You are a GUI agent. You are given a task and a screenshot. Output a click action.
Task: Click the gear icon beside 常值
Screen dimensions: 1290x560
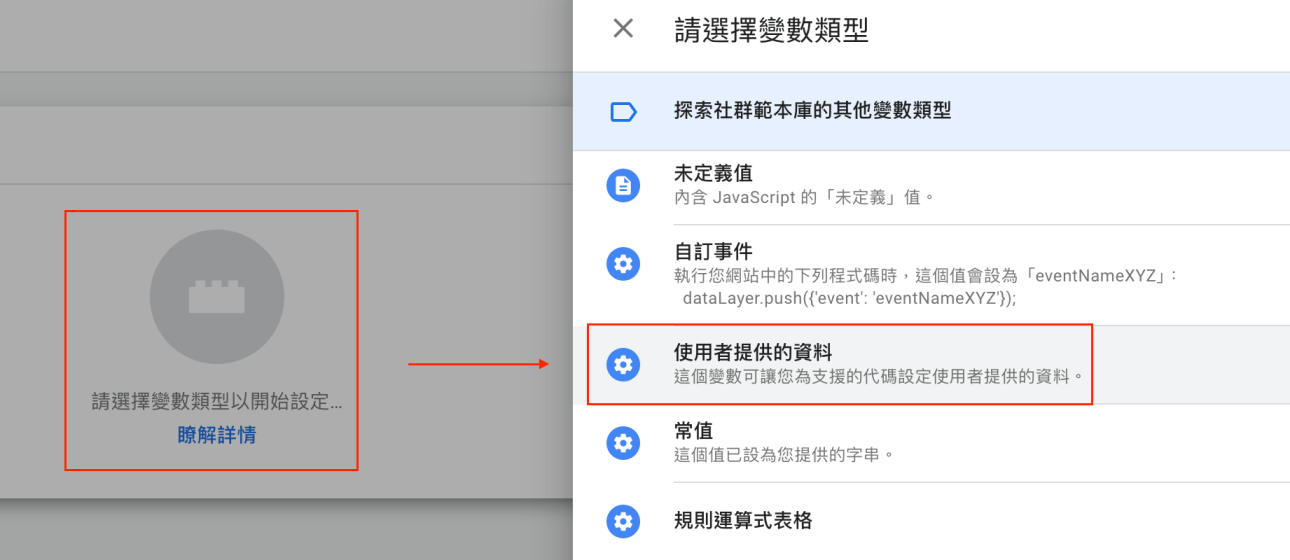[623, 443]
